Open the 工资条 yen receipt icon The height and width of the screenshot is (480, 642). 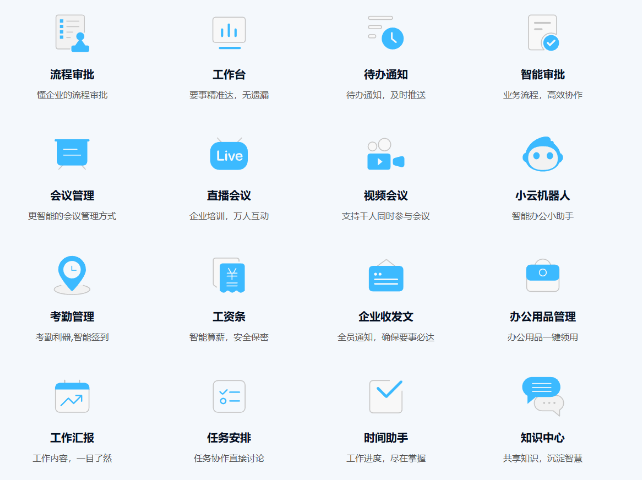click(229, 275)
